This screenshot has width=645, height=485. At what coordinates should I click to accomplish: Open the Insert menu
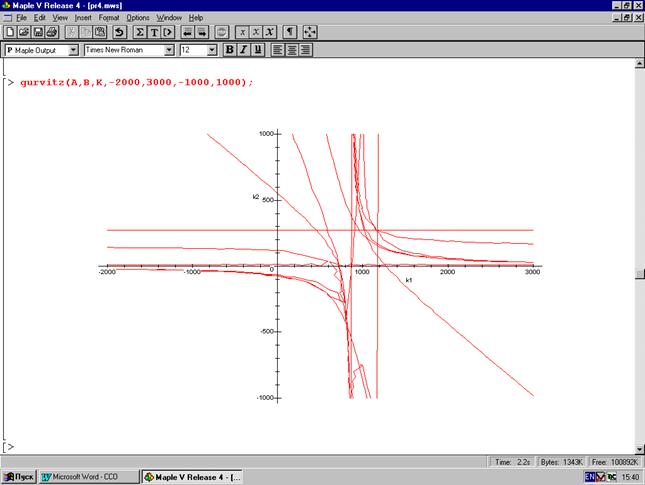pos(82,18)
